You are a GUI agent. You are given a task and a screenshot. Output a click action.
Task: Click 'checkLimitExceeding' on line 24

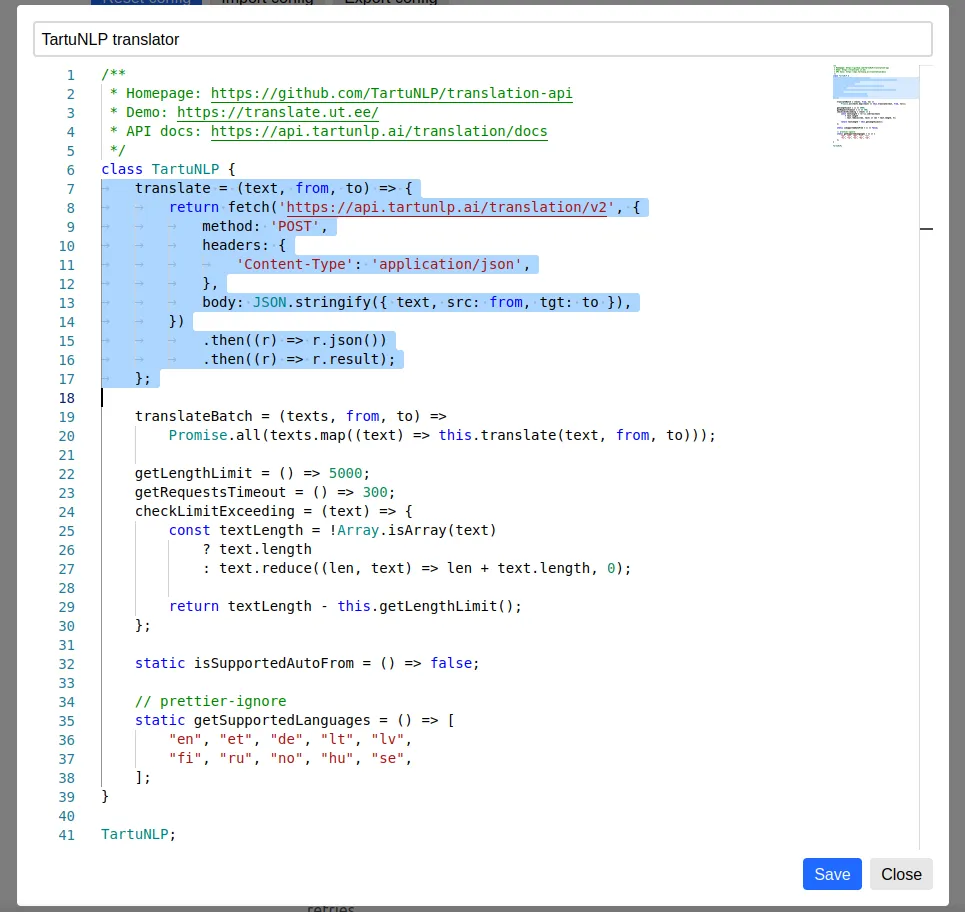tap(215, 511)
